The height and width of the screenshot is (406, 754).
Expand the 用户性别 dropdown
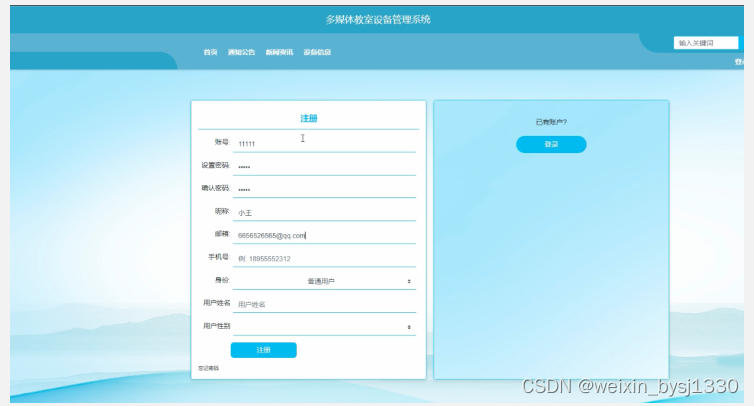324,327
